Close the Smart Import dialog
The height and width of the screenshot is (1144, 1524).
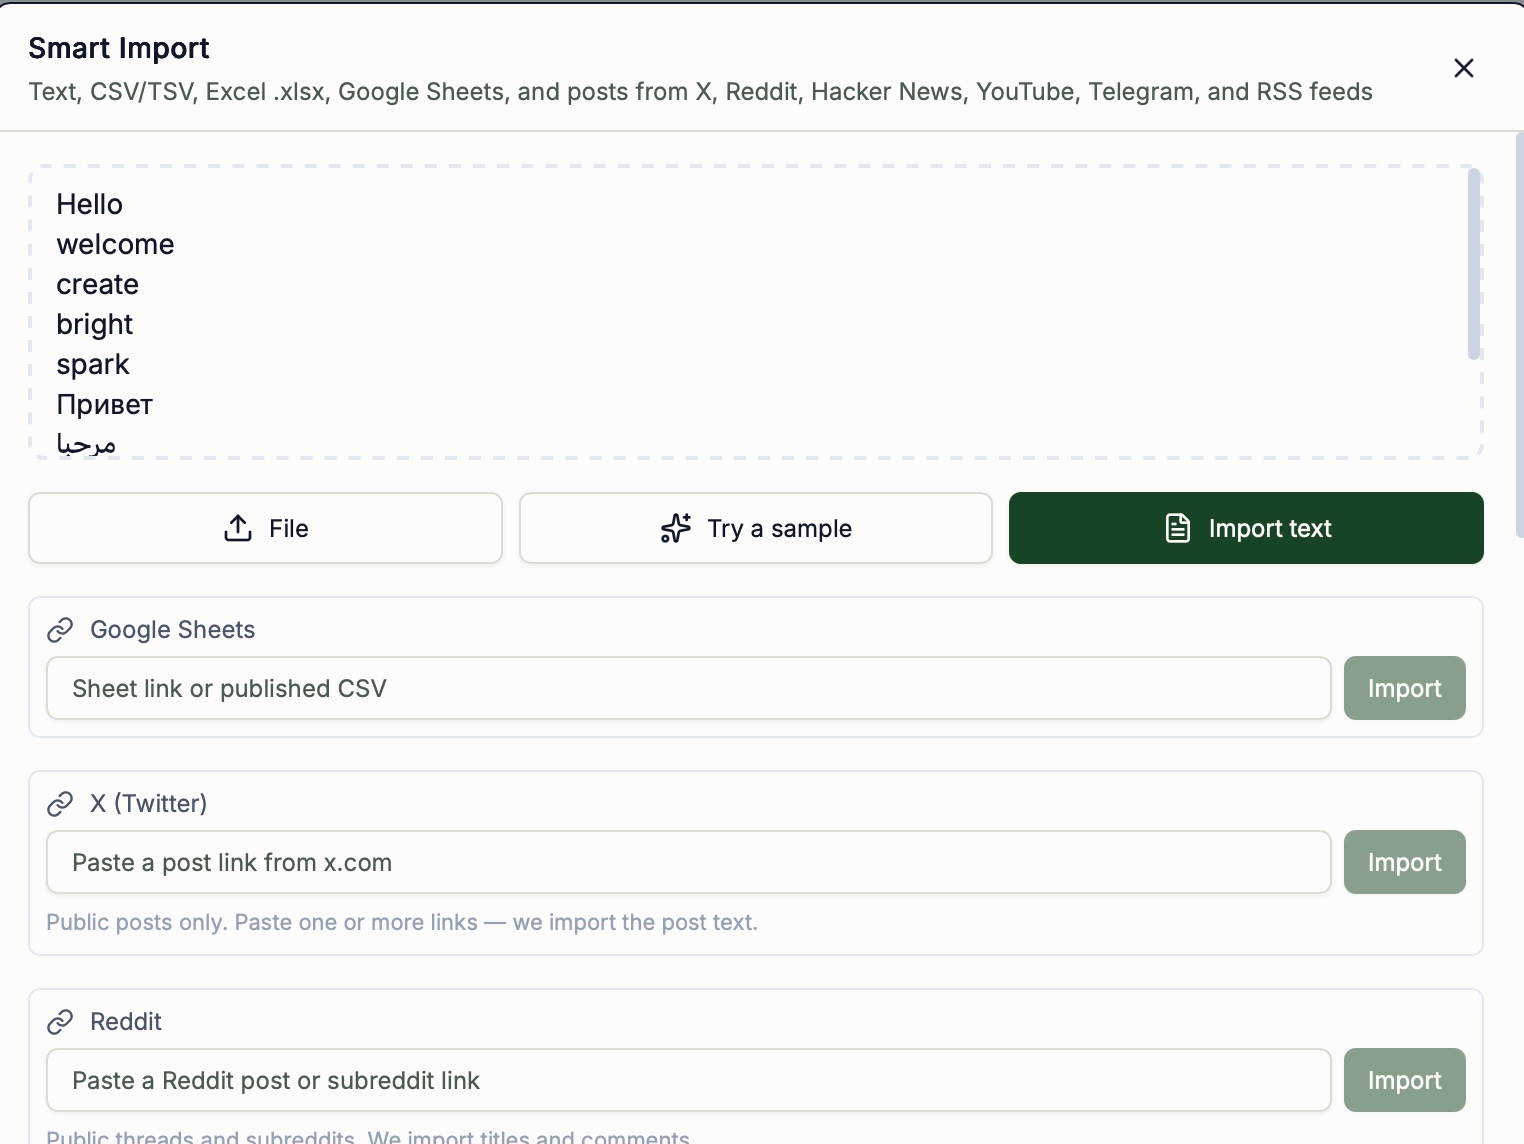click(x=1463, y=68)
